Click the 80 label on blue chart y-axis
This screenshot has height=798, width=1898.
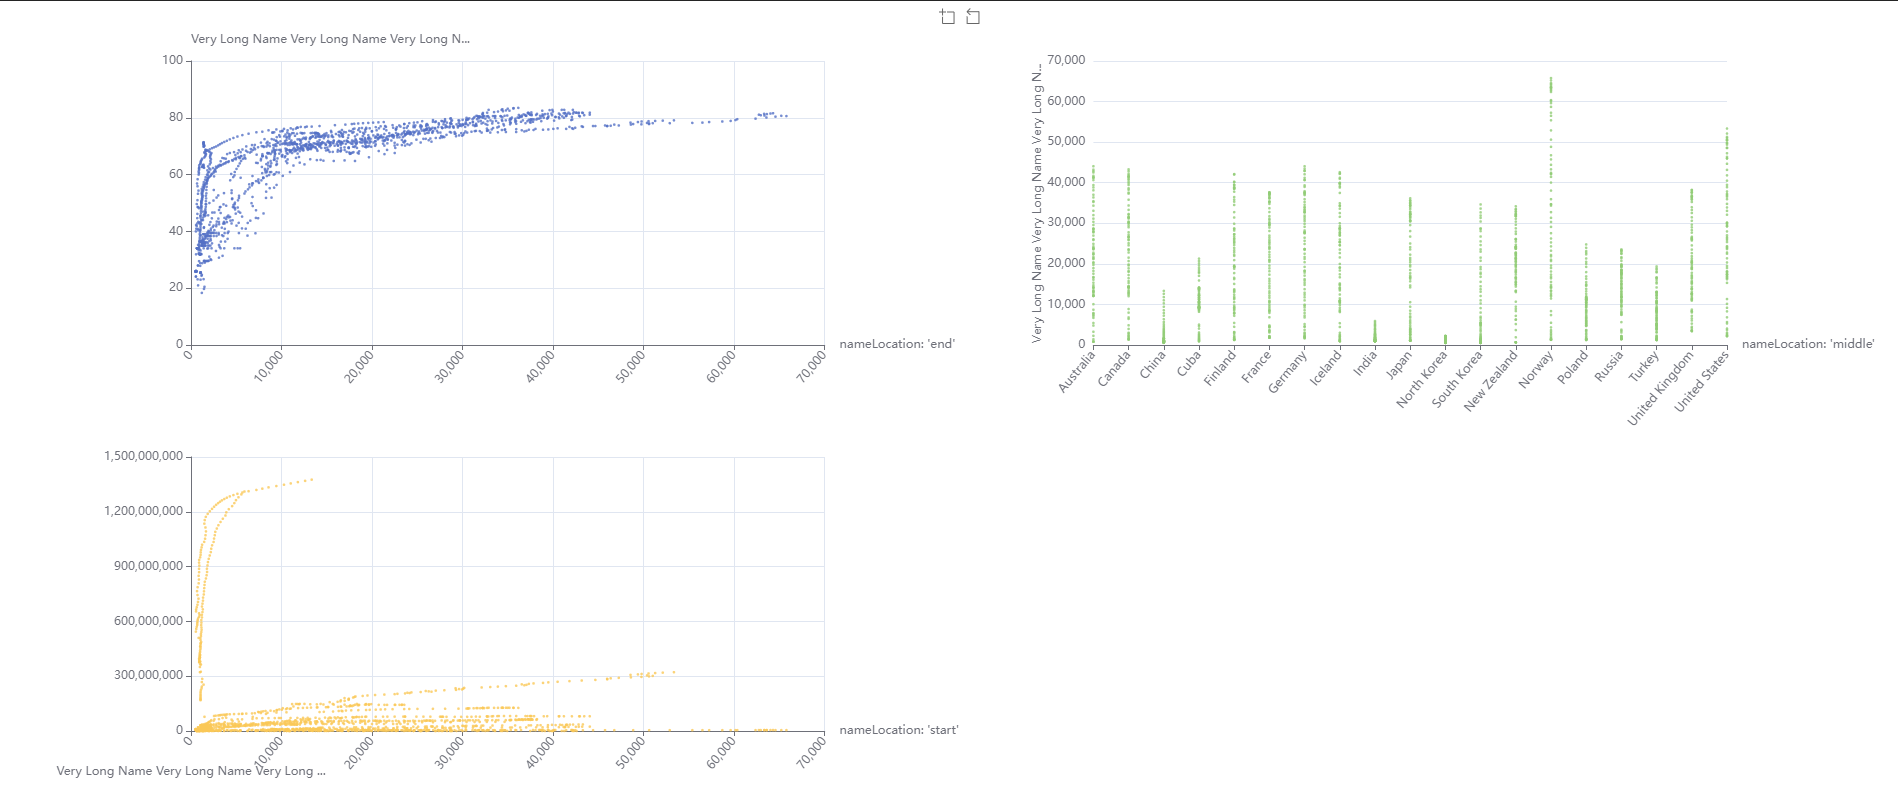click(176, 118)
